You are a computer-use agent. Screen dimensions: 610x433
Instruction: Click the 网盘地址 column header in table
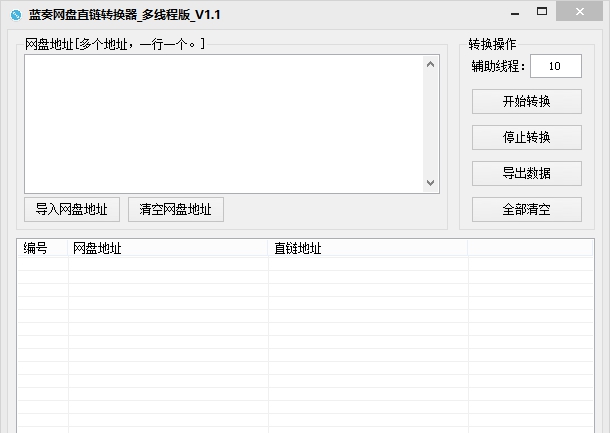[x=168, y=248]
